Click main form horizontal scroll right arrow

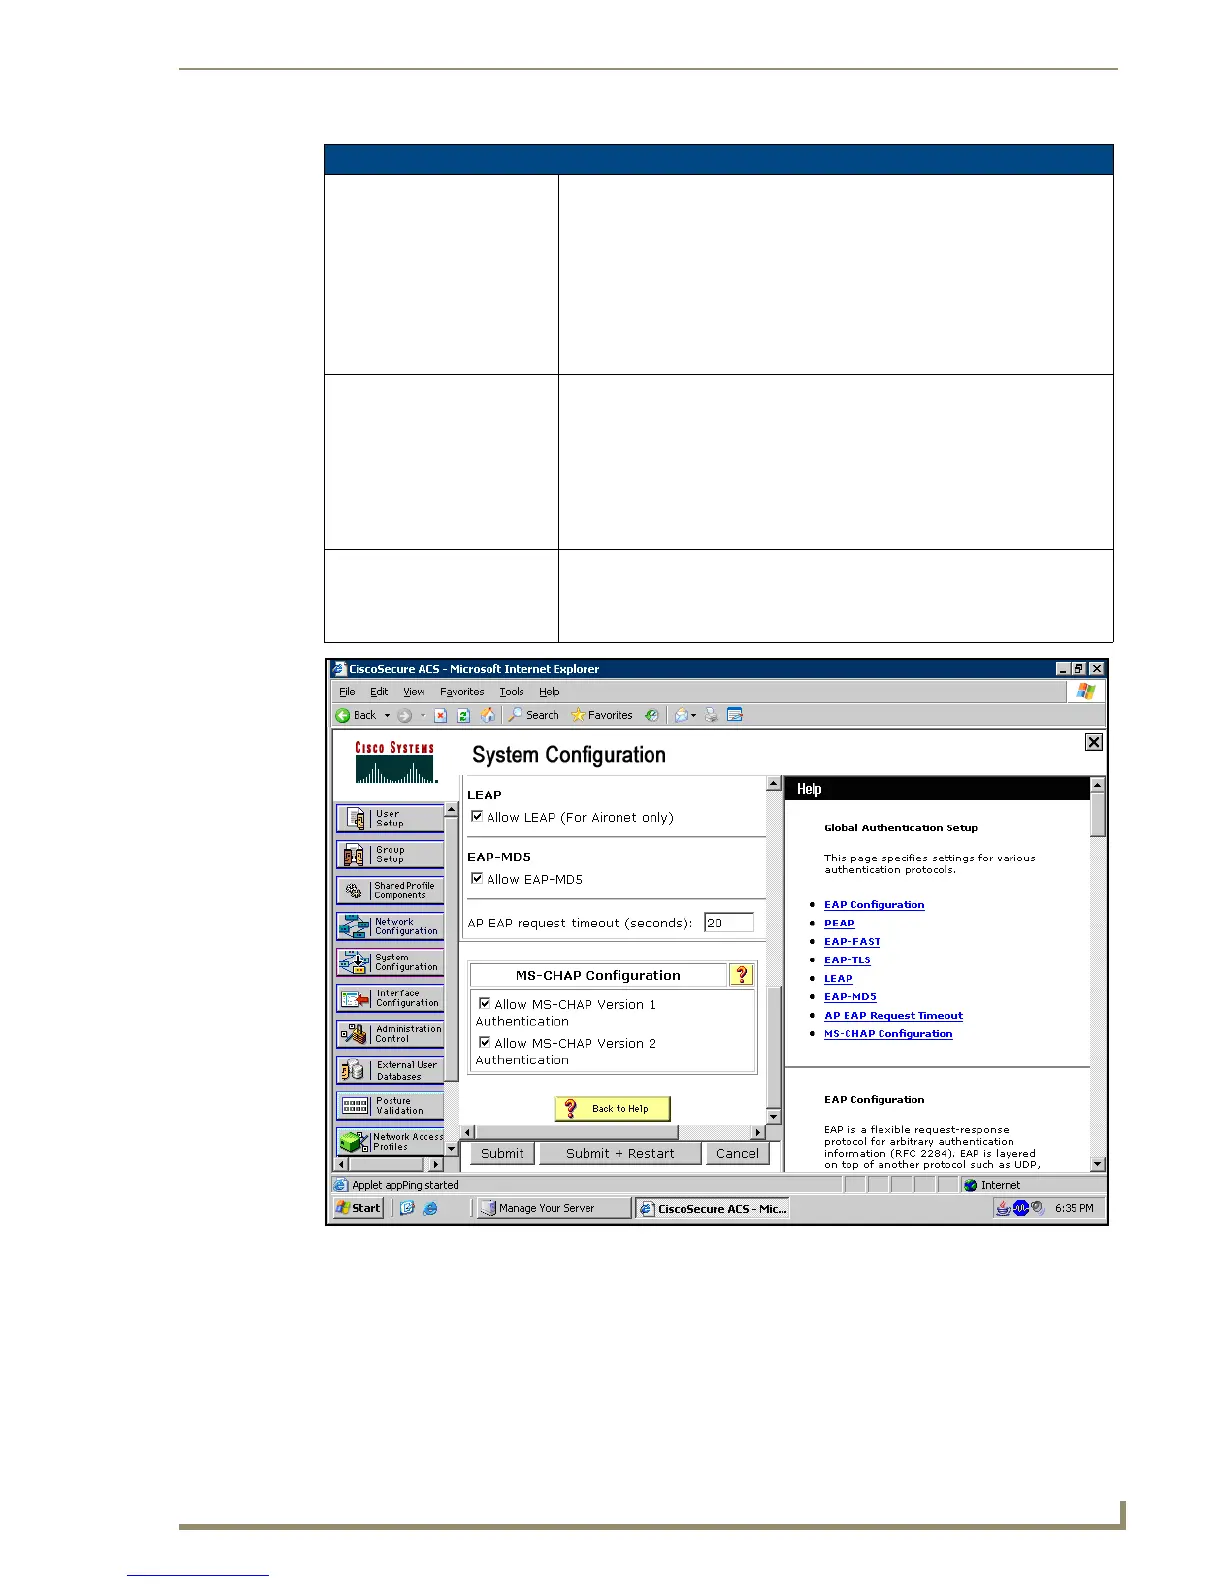758,1132
